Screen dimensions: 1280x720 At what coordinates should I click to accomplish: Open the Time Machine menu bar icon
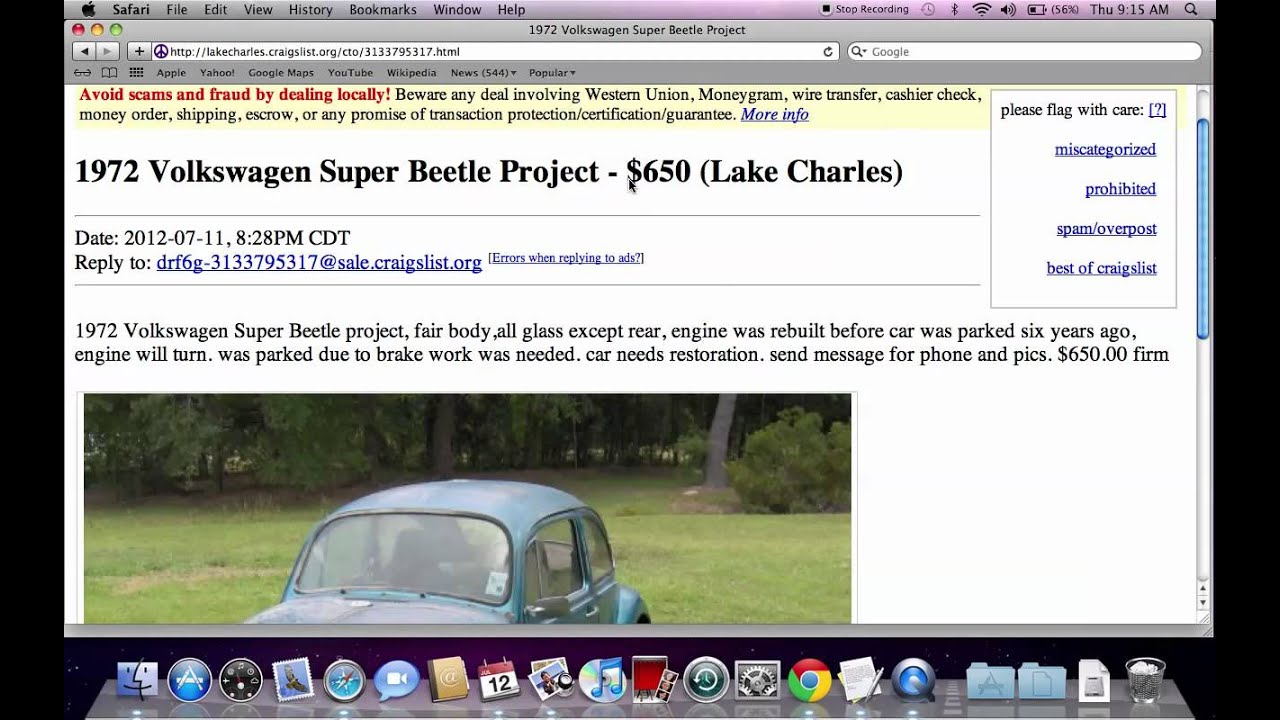(x=928, y=10)
